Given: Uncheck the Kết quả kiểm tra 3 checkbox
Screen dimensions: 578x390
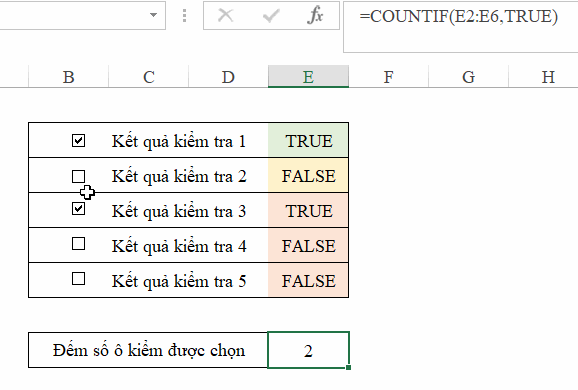Looking at the screenshot, I should click(79, 209).
